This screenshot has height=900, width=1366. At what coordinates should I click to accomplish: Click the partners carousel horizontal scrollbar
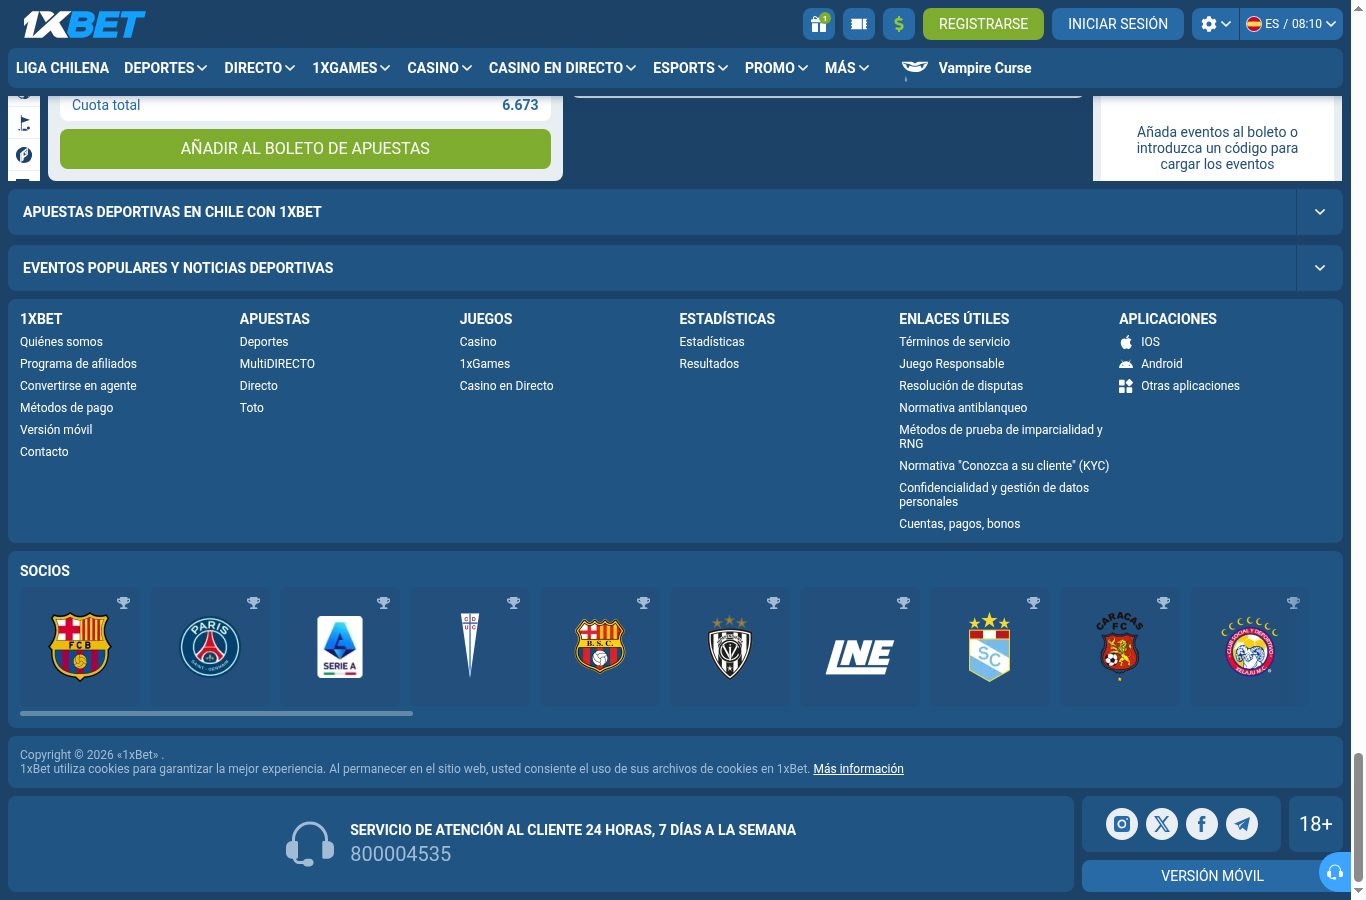tap(216, 713)
